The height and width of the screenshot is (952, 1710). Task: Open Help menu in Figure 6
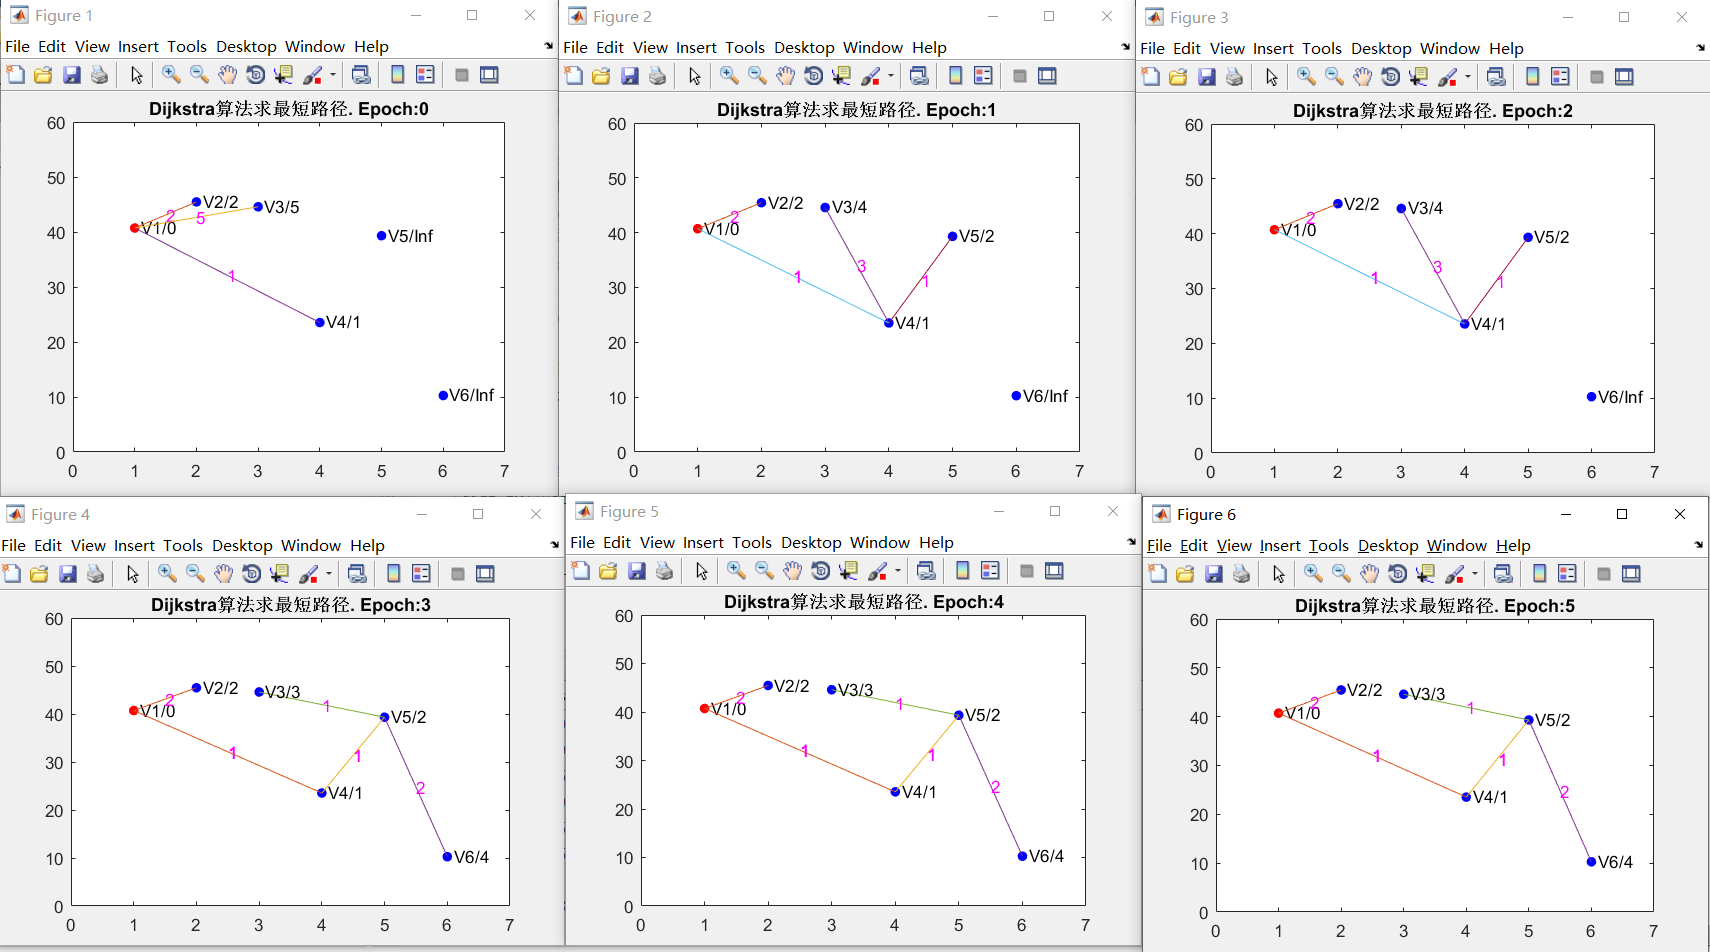1513,545
